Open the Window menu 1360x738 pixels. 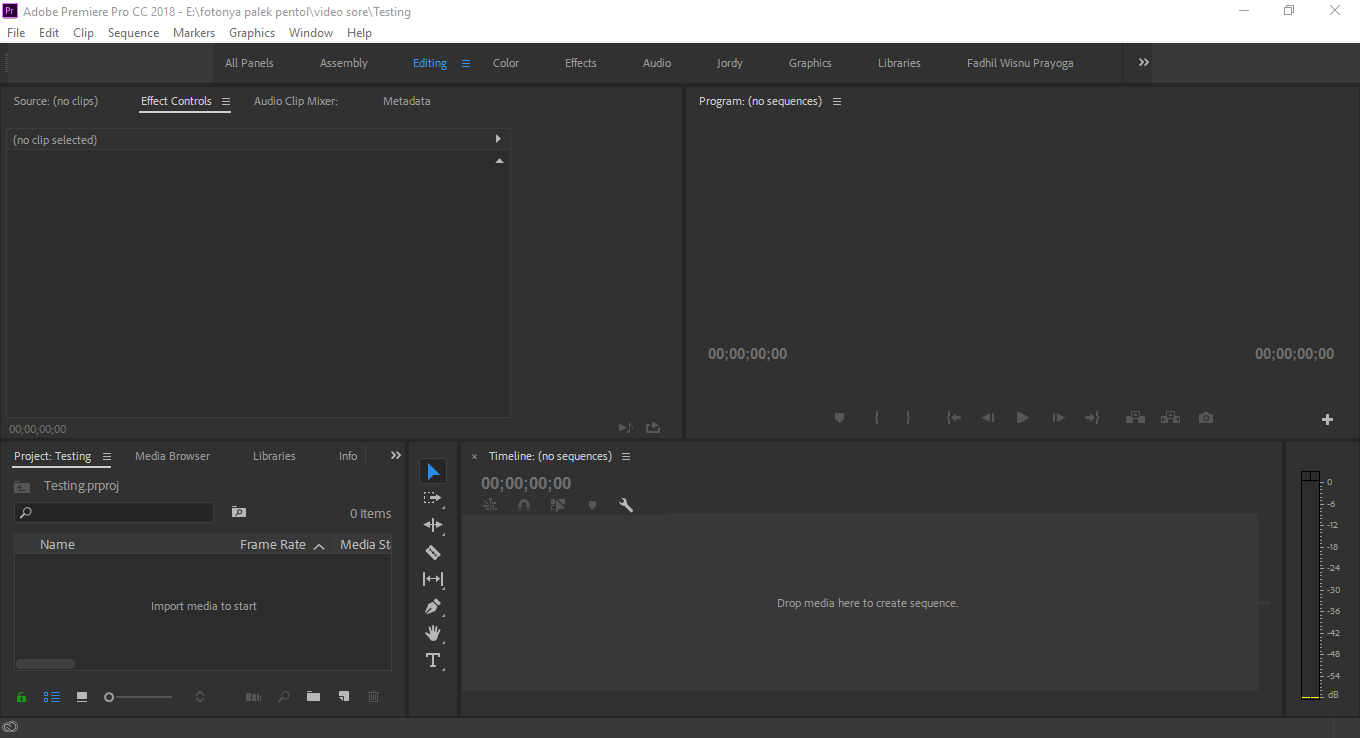[x=311, y=33]
